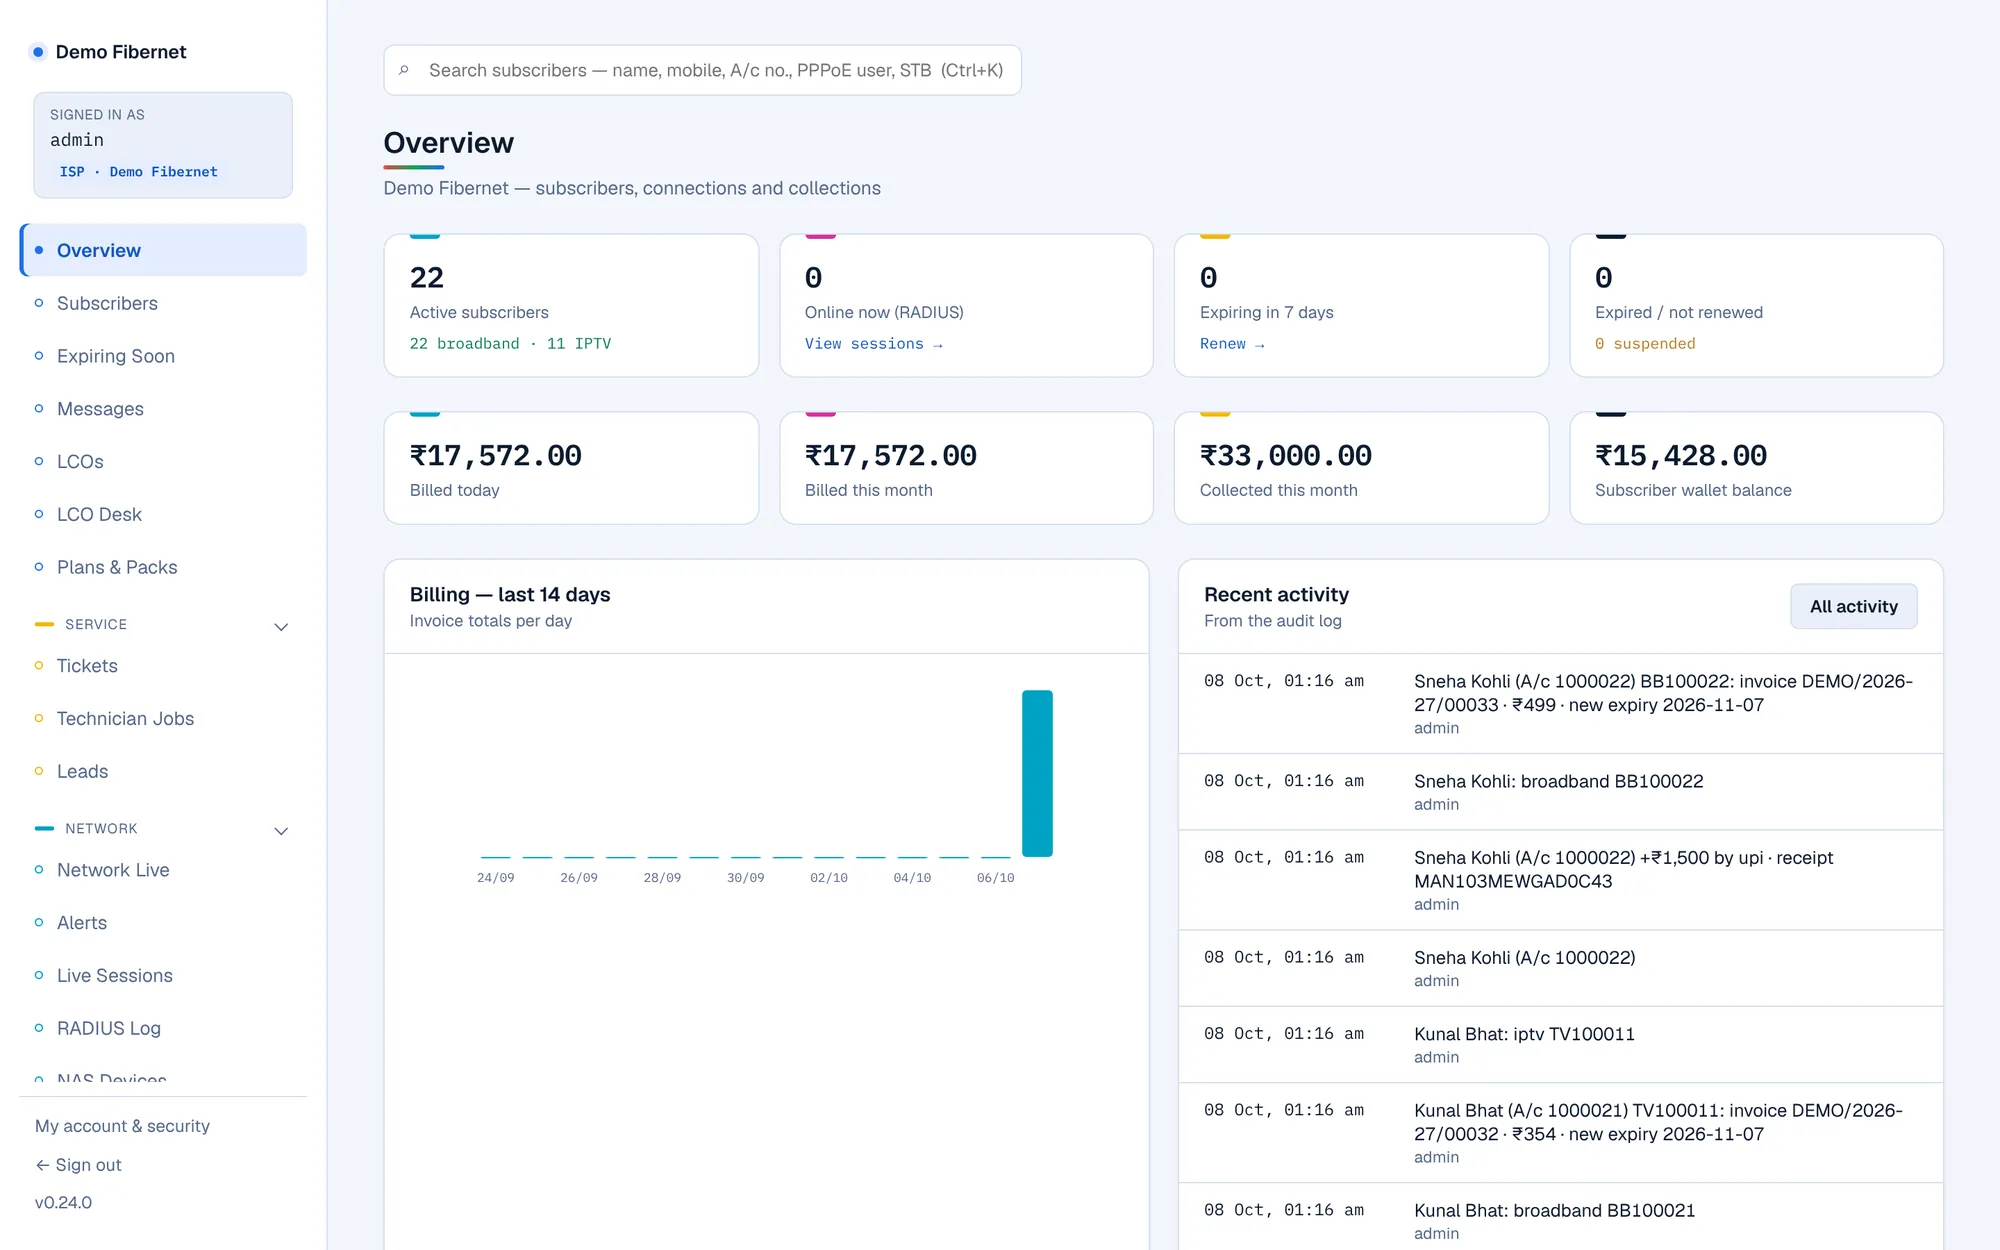Click the 'Sneha Kohli (A/c 1000022)' only entry
2000x1250 pixels.
[1560, 968]
